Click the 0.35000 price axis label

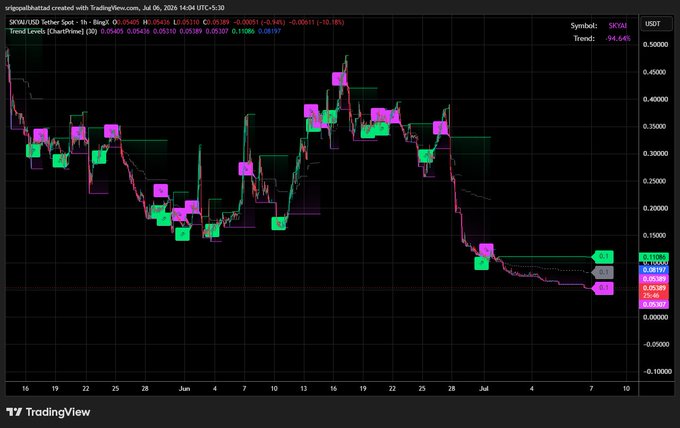pos(655,127)
